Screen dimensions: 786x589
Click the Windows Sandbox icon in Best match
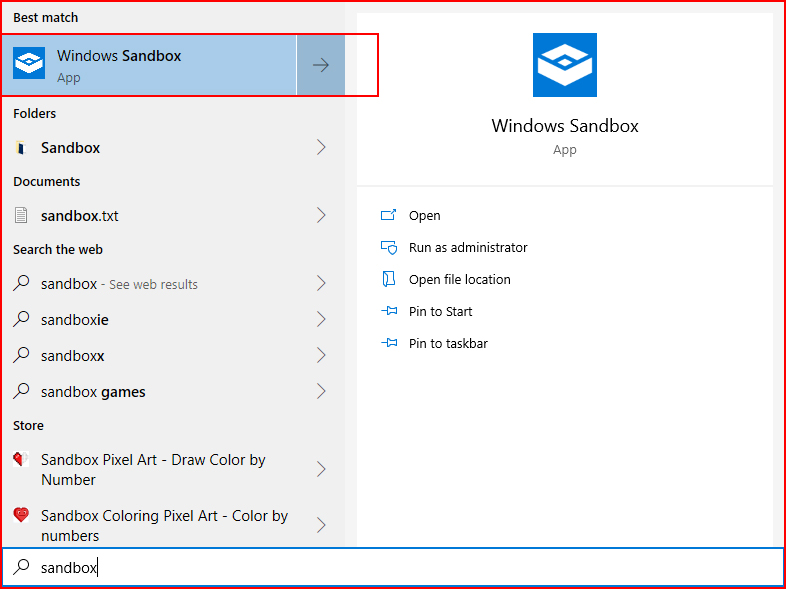(x=29, y=63)
